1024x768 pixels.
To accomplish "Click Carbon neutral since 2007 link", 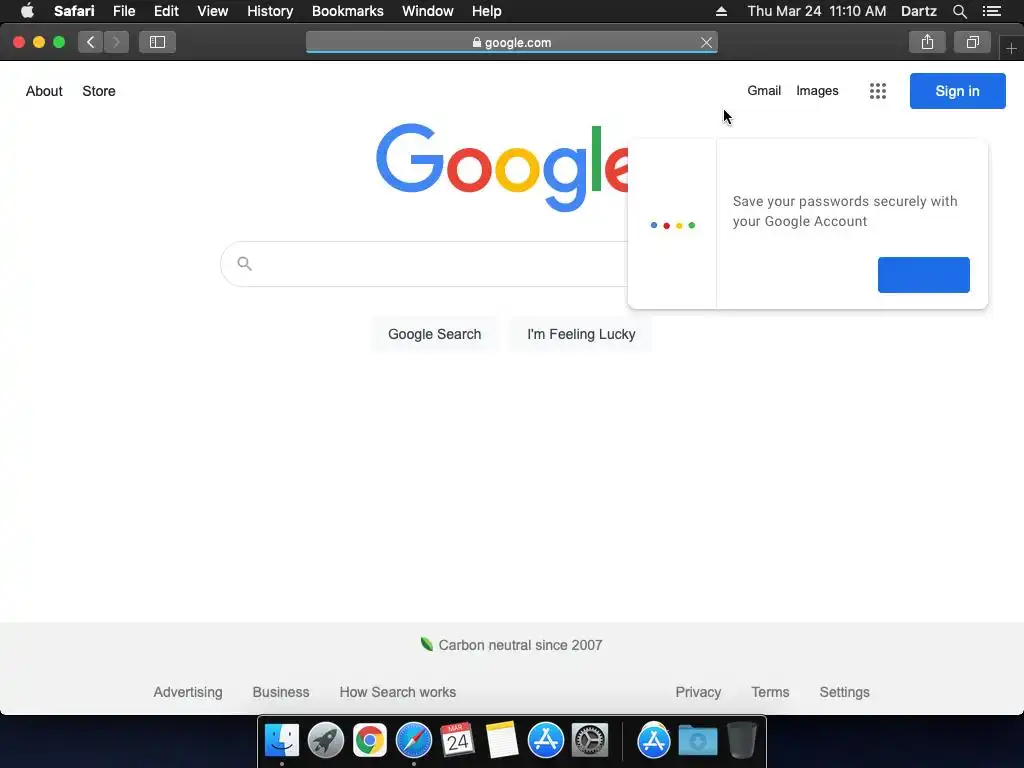I will 511,645.
